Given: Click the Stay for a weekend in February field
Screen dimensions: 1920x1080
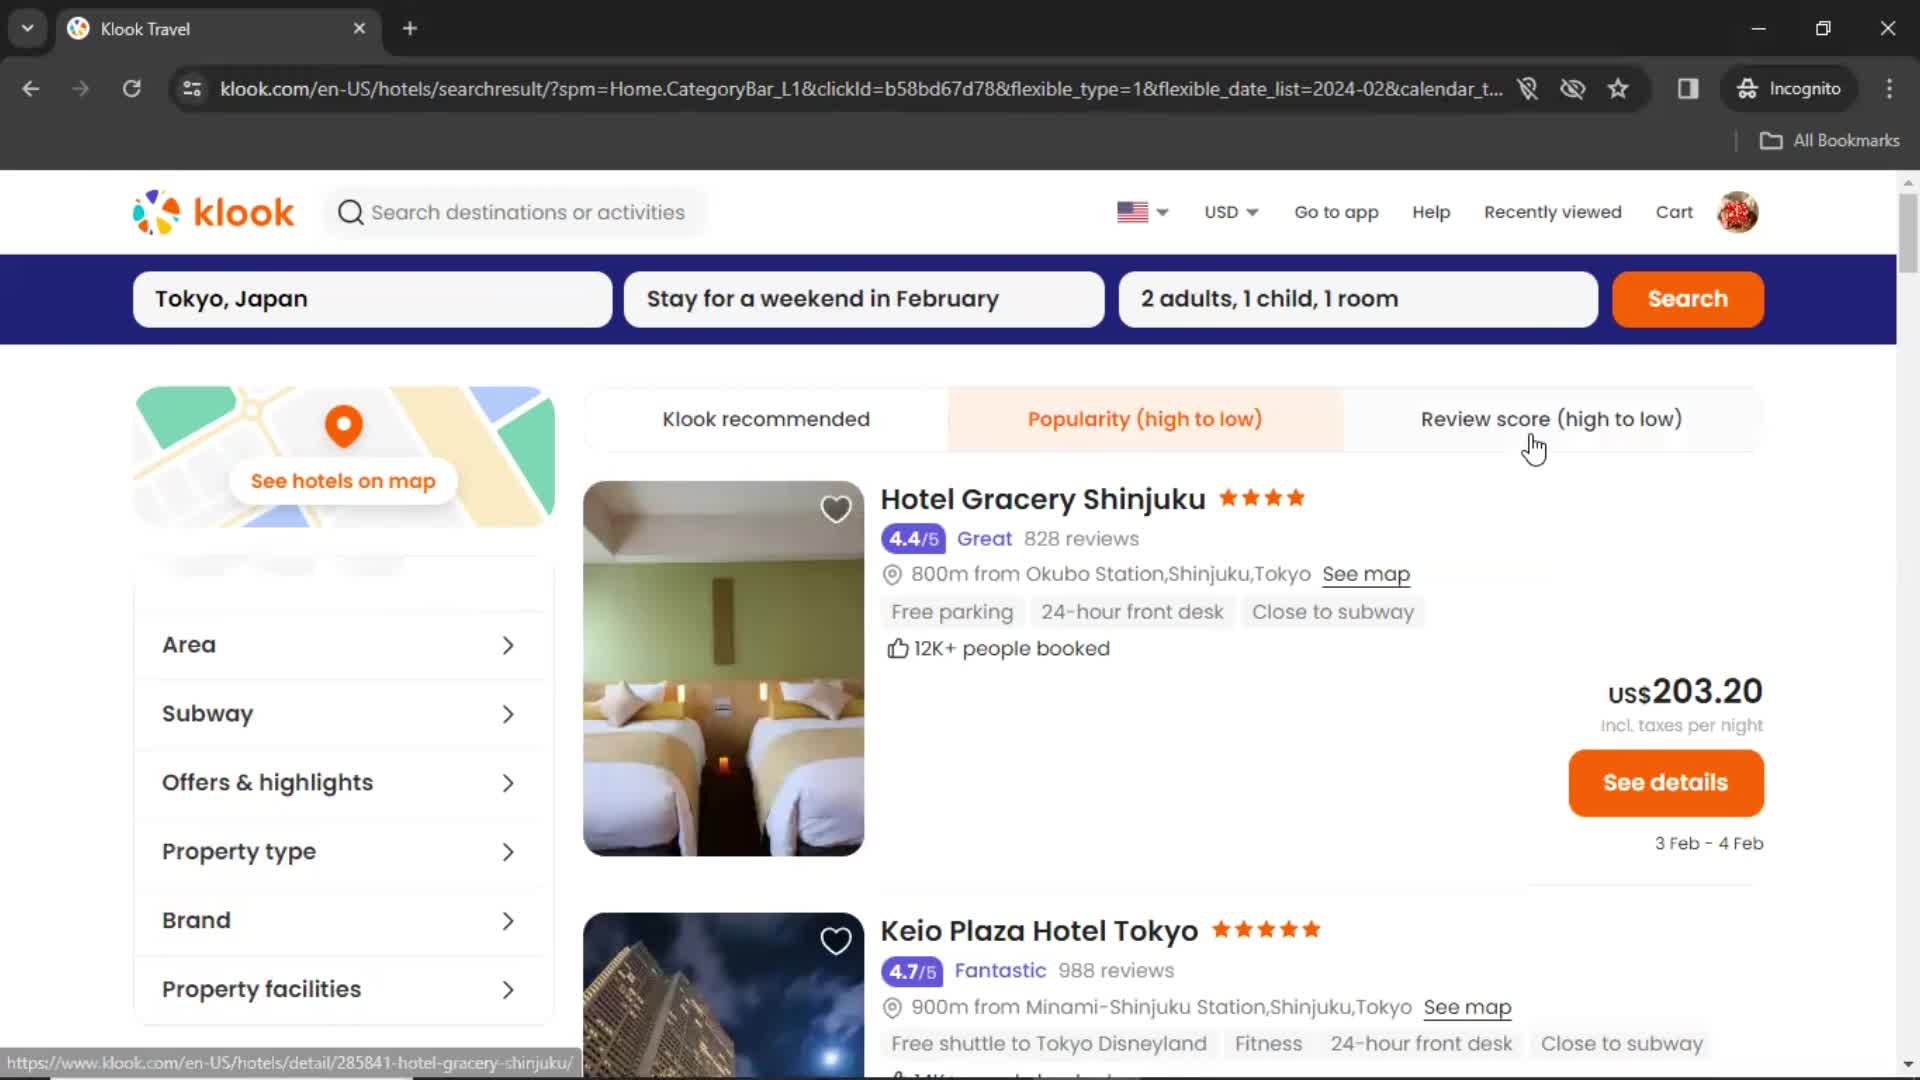Looking at the screenshot, I should tap(864, 299).
